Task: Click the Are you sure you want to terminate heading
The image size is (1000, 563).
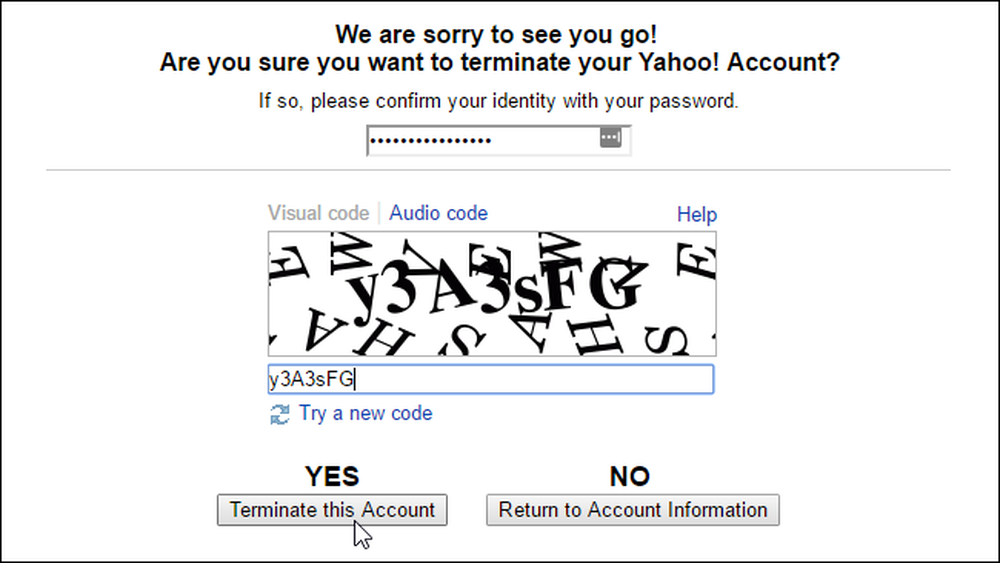Action: tap(499, 62)
